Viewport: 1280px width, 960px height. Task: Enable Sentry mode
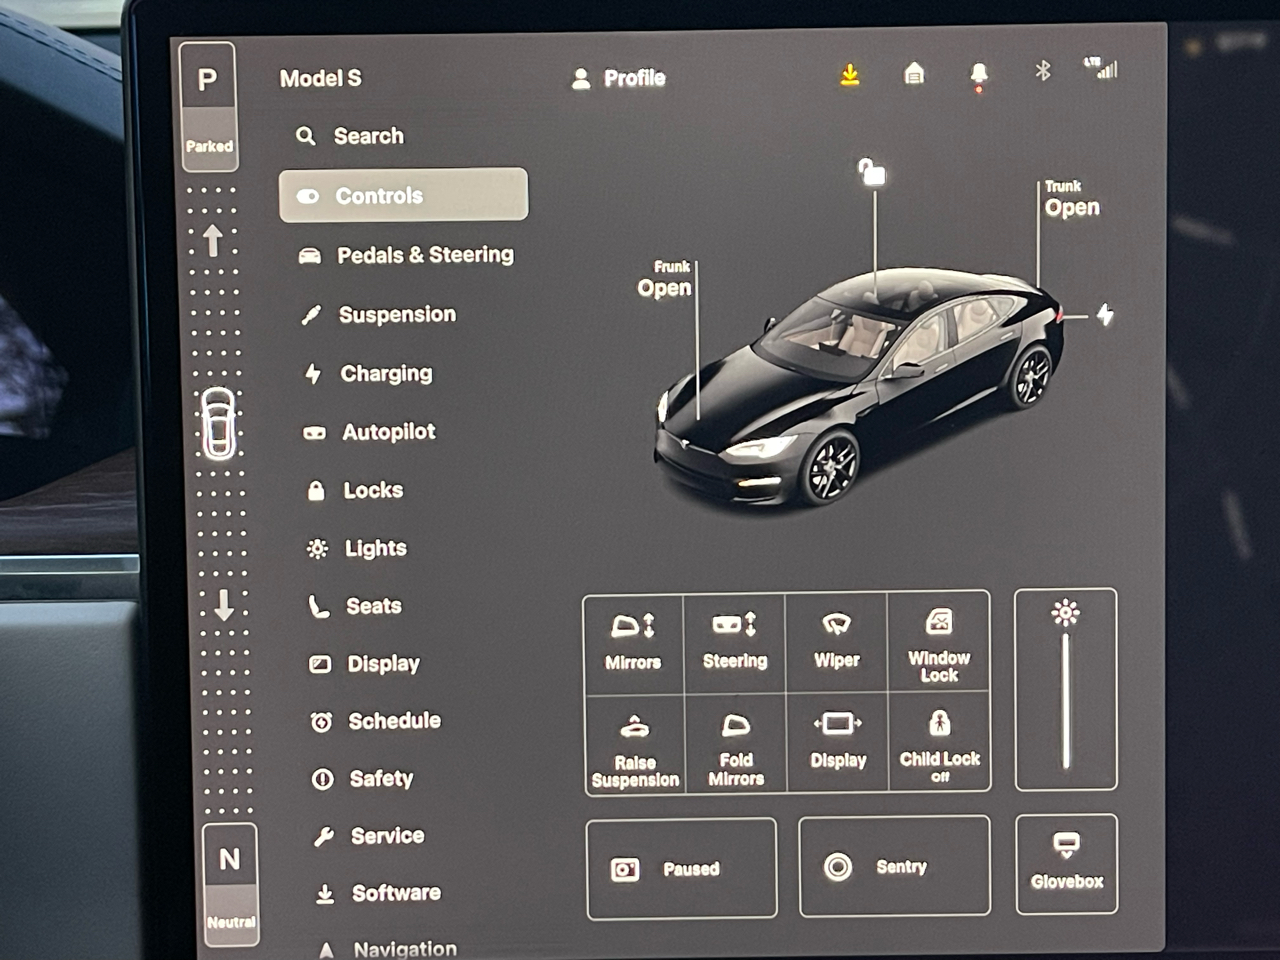[894, 867]
